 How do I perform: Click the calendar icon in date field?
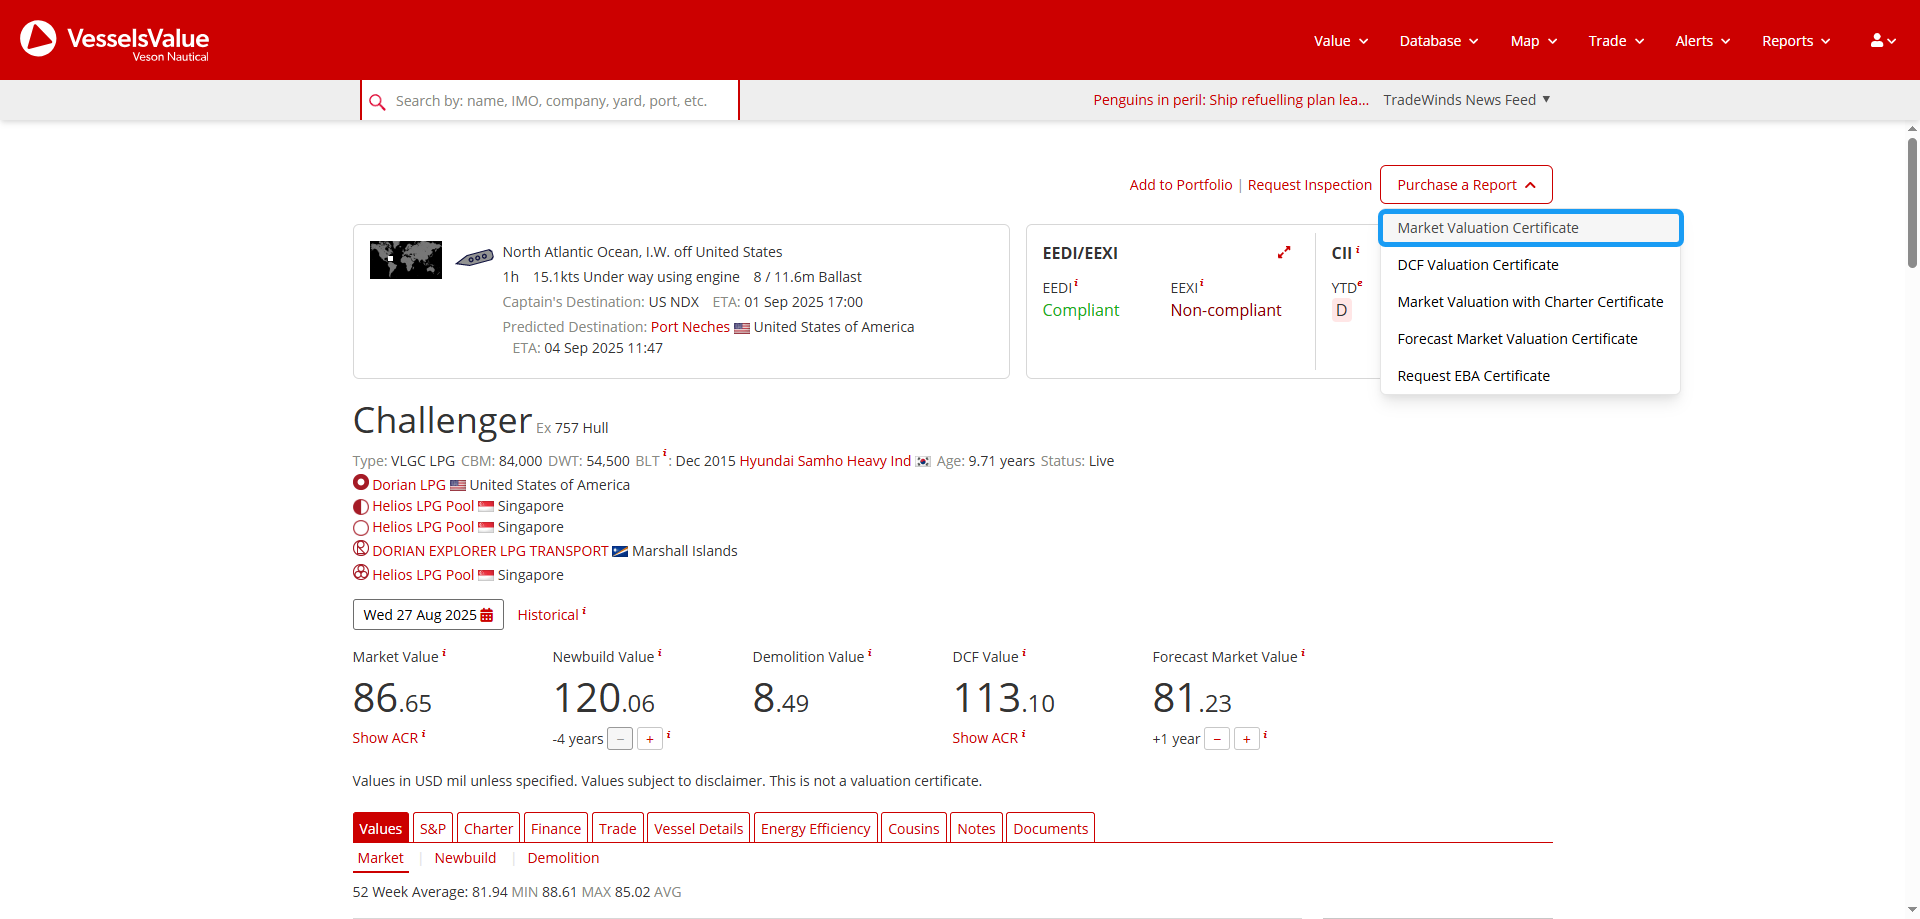(x=487, y=615)
